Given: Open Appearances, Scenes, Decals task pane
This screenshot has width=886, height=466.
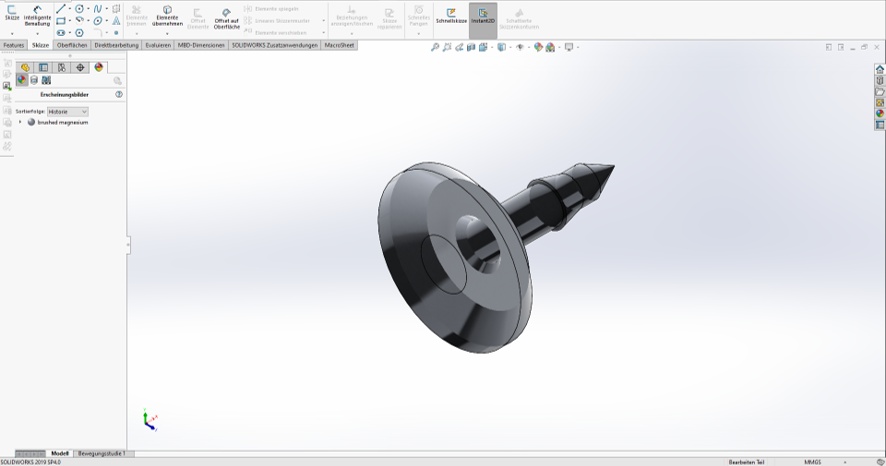Looking at the screenshot, I should pyautogui.click(x=880, y=114).
